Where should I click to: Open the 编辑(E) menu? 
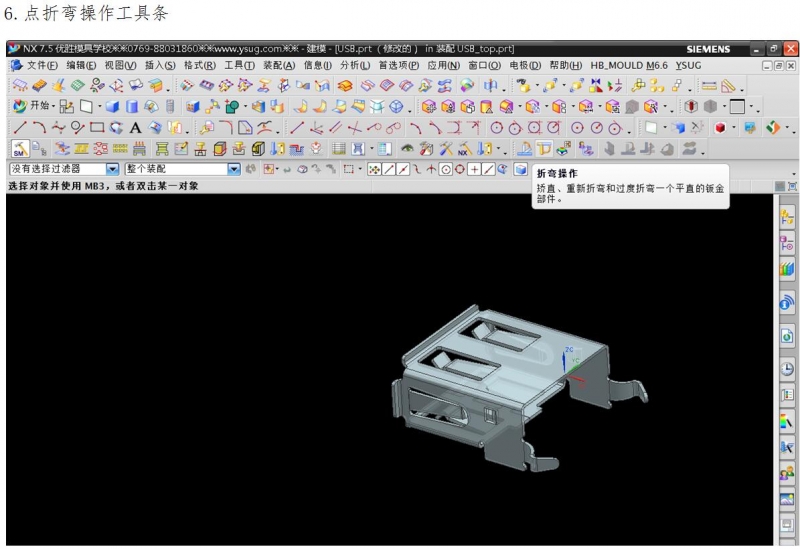coord(81,65)
